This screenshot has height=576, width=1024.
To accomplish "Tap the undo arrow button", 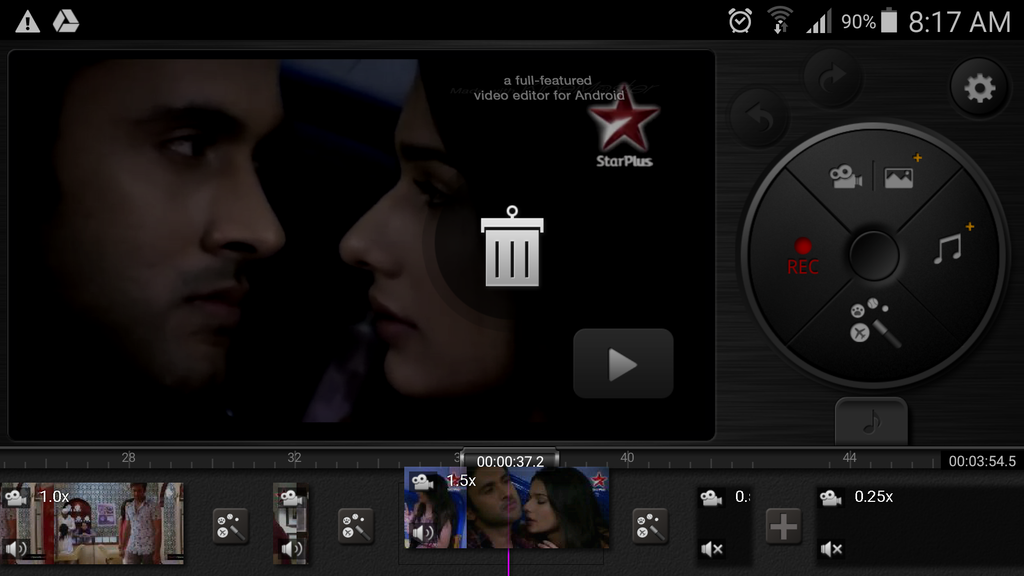I will (760, 118).
